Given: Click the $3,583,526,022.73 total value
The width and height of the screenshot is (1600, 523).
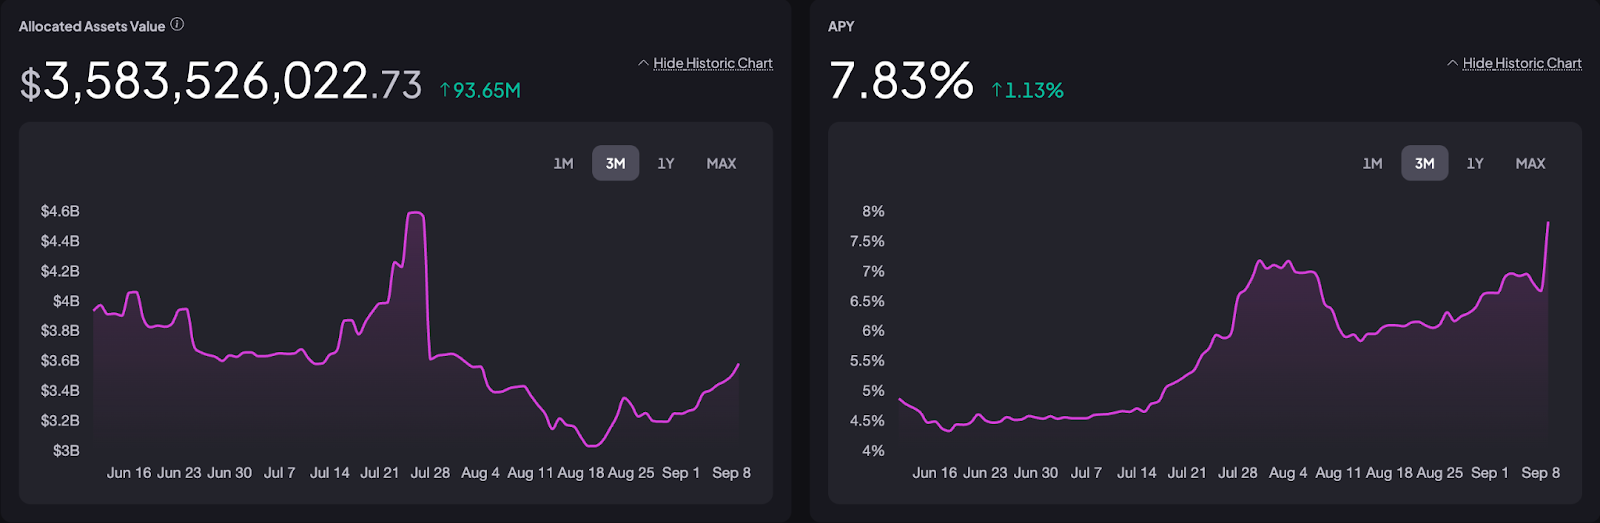Looking at the screenshot, I should pyautogui.click(x=220, y=82).
